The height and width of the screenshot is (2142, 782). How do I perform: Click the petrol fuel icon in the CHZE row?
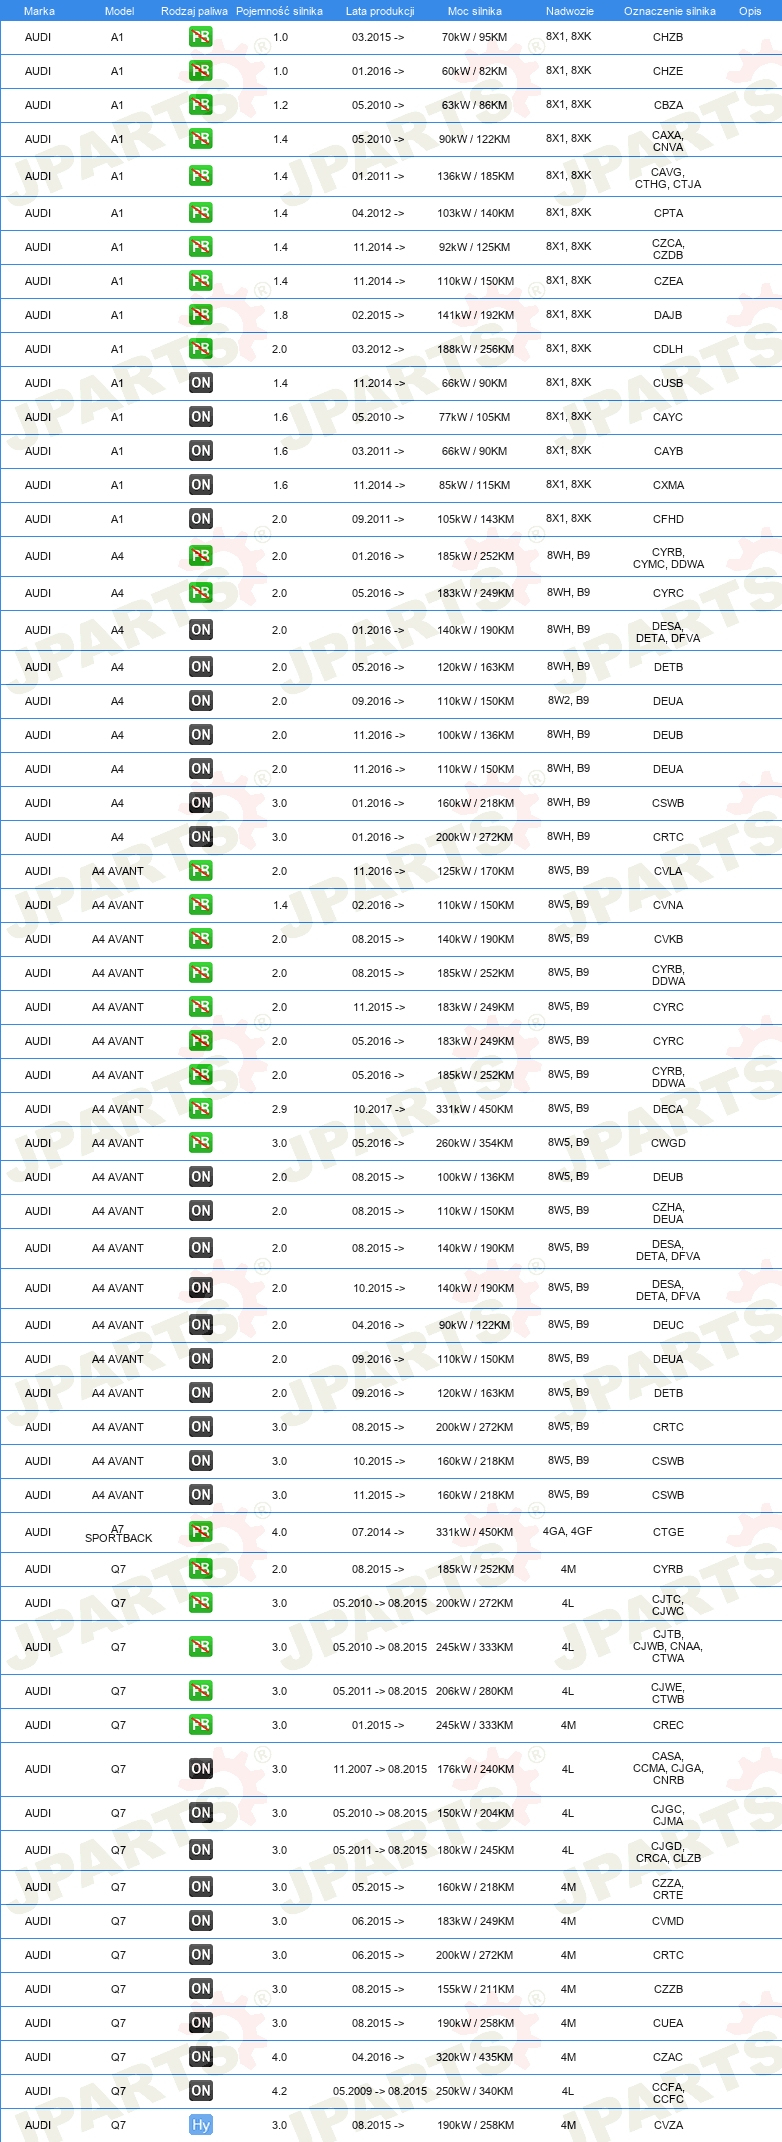(x=200, y=71)
